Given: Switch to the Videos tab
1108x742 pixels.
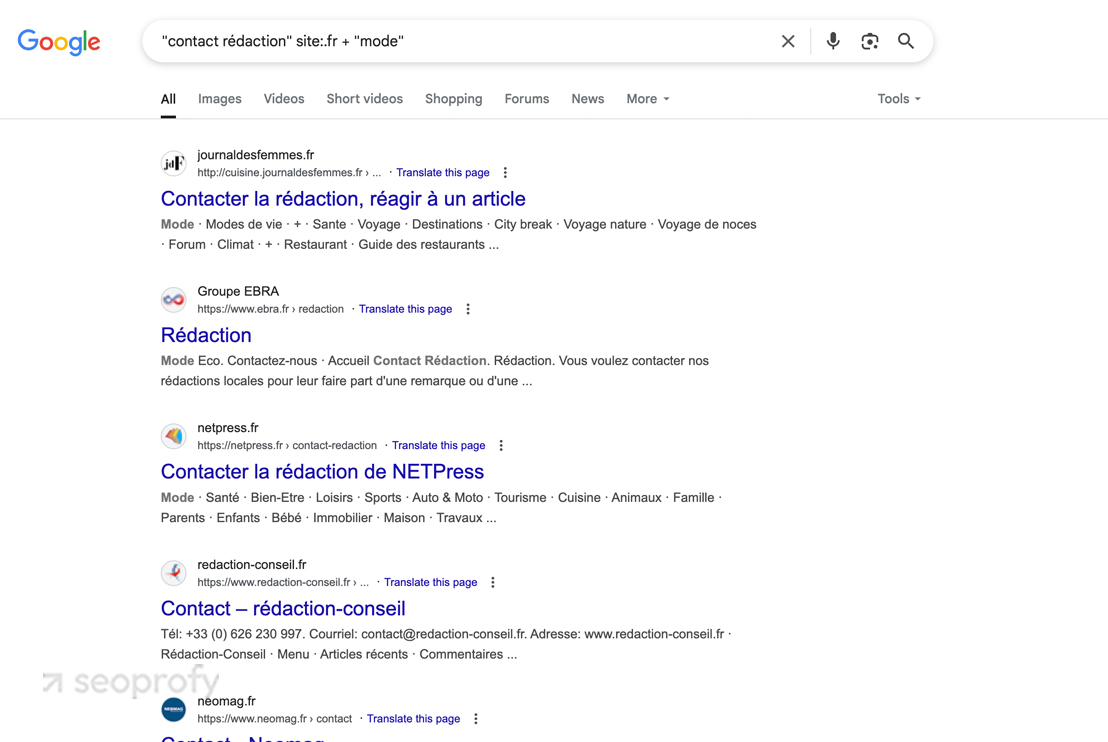Looking at the screenshot, I should tap(284, 99).
